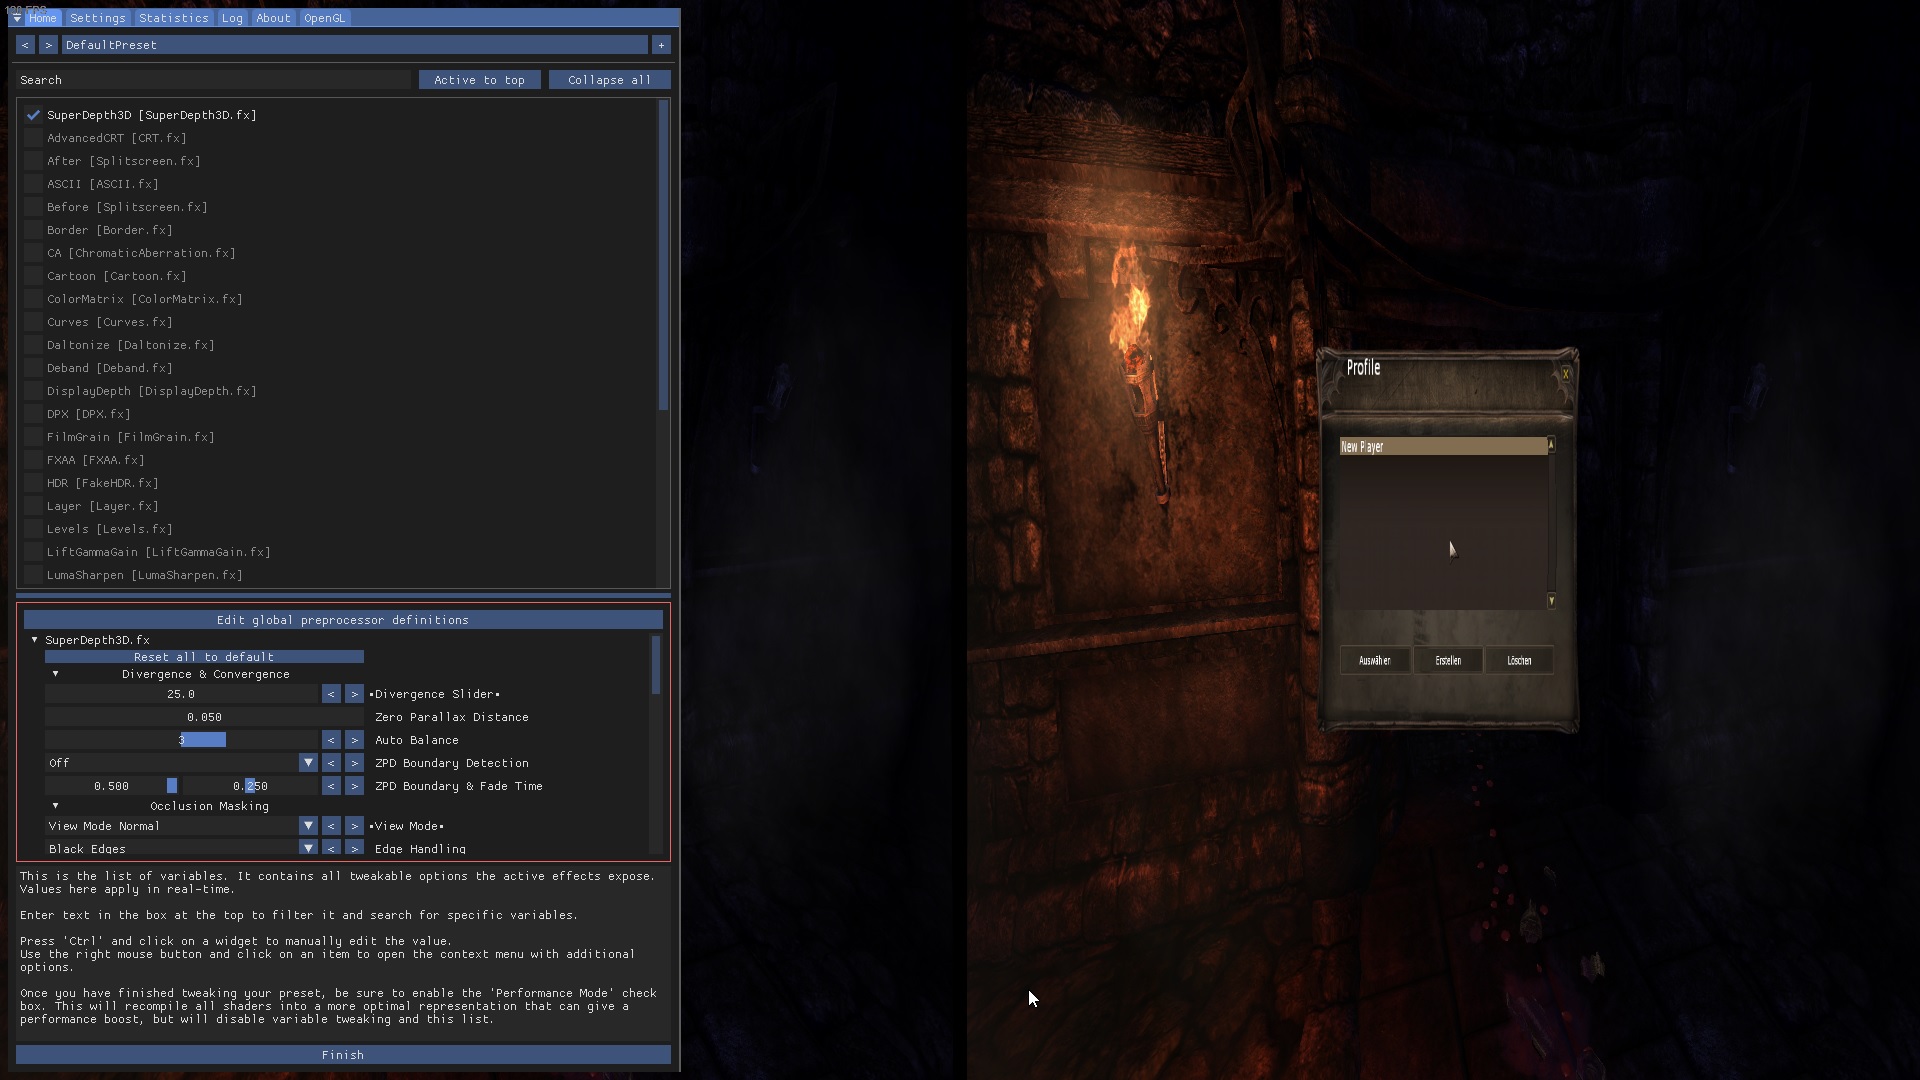Click Reset all to default button
This screenshot has height=1080, width=1920.
point(204,657)
